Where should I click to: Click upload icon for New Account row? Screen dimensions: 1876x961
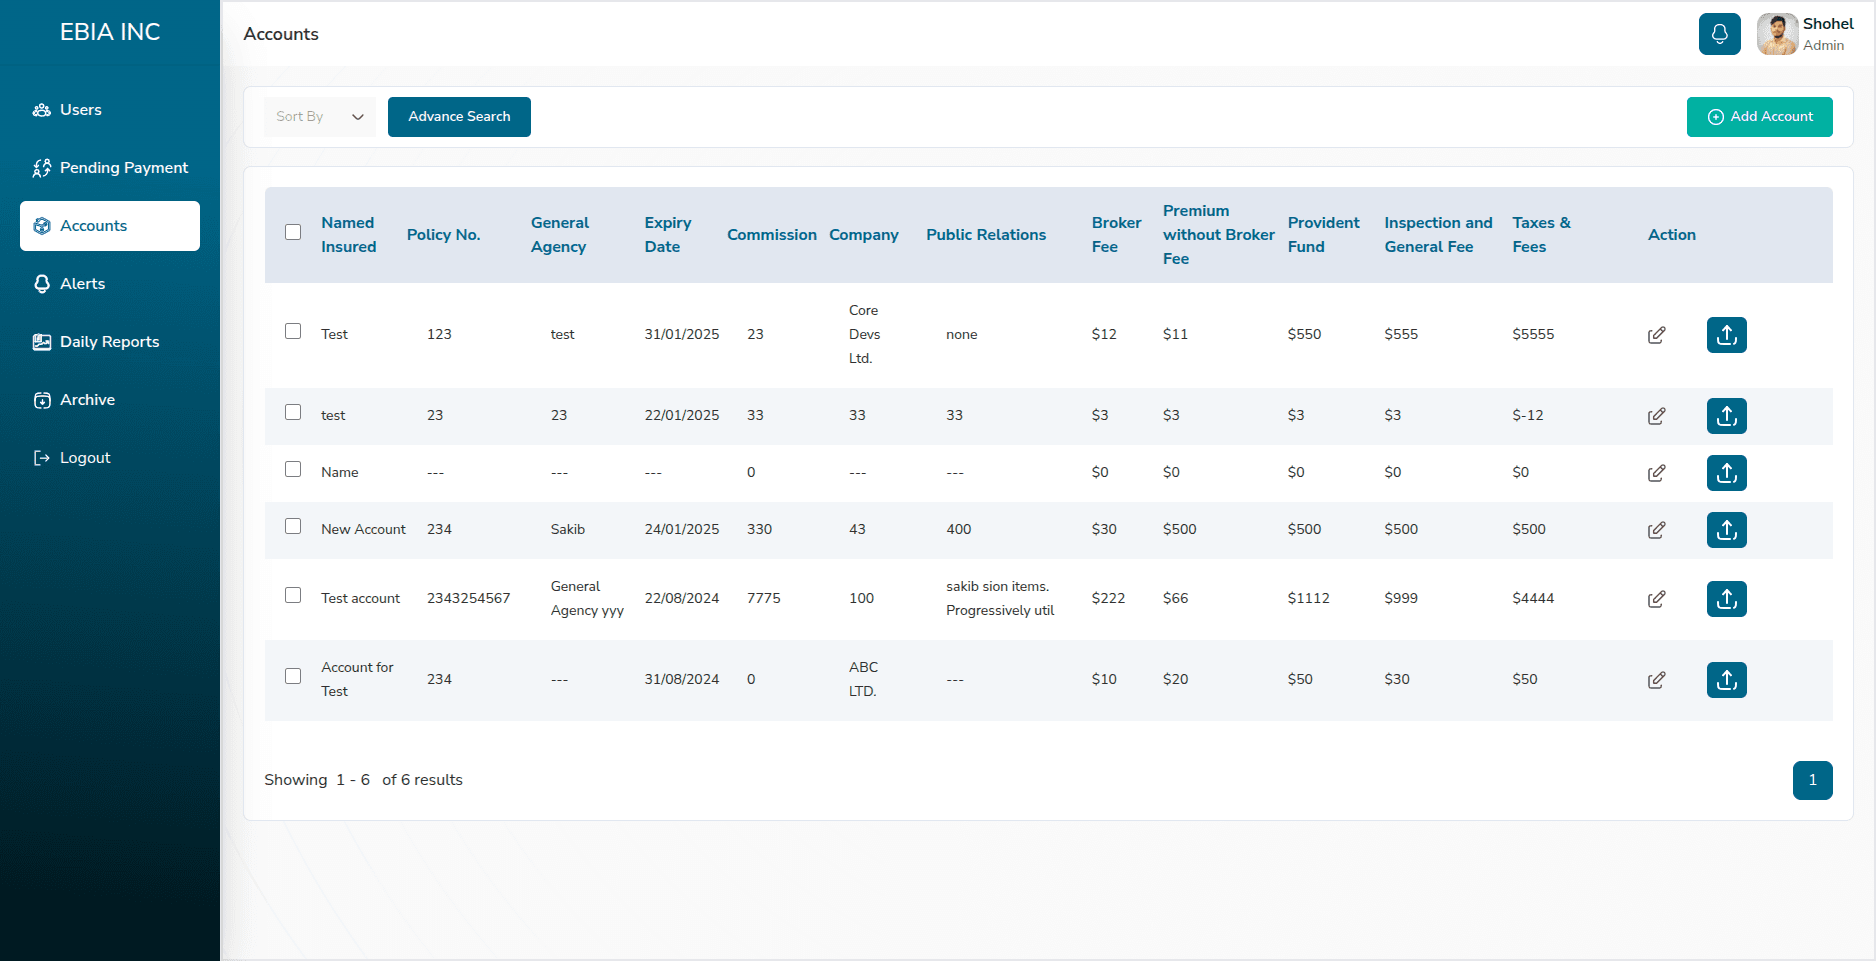tap(1726, 530)
